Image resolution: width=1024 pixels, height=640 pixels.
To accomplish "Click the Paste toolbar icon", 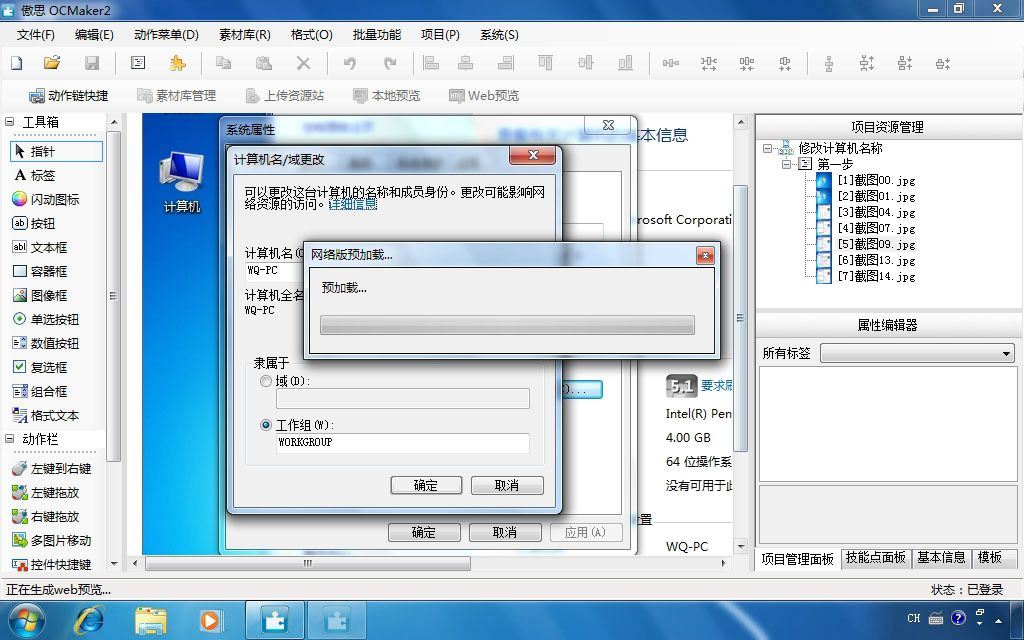I will coord(263,63).
